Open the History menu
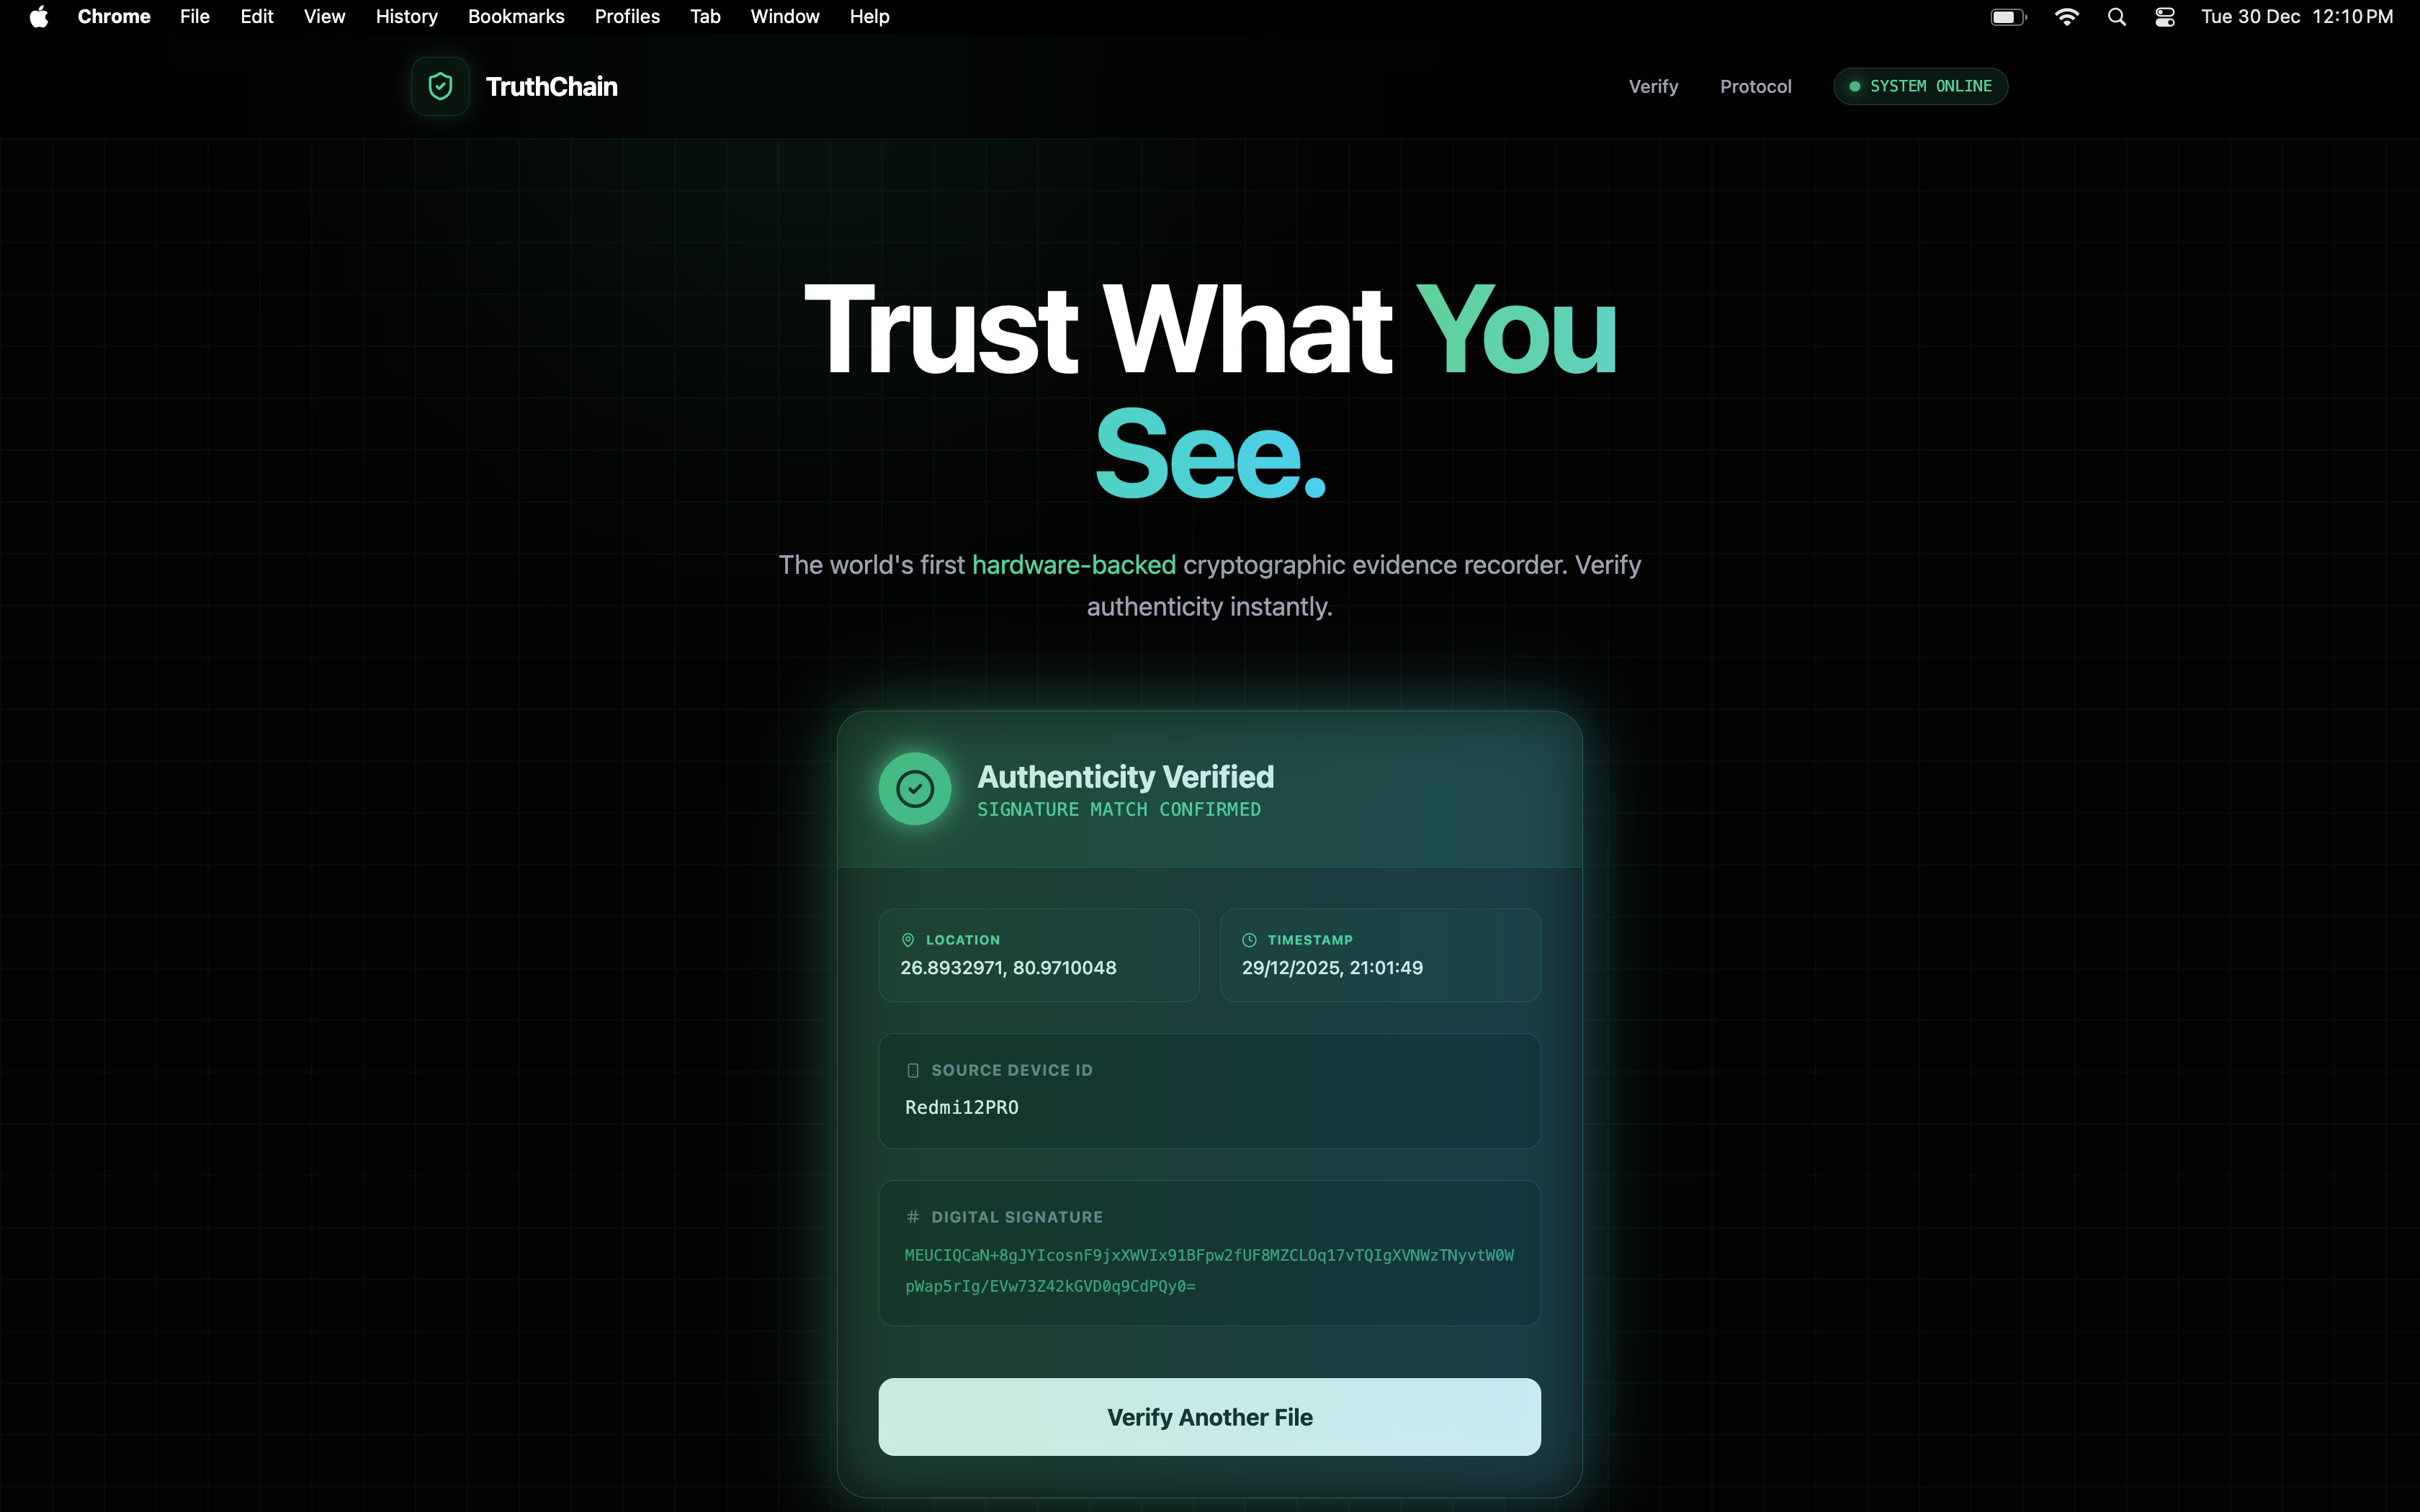2420x1512 pixels. tap(406, 17)
